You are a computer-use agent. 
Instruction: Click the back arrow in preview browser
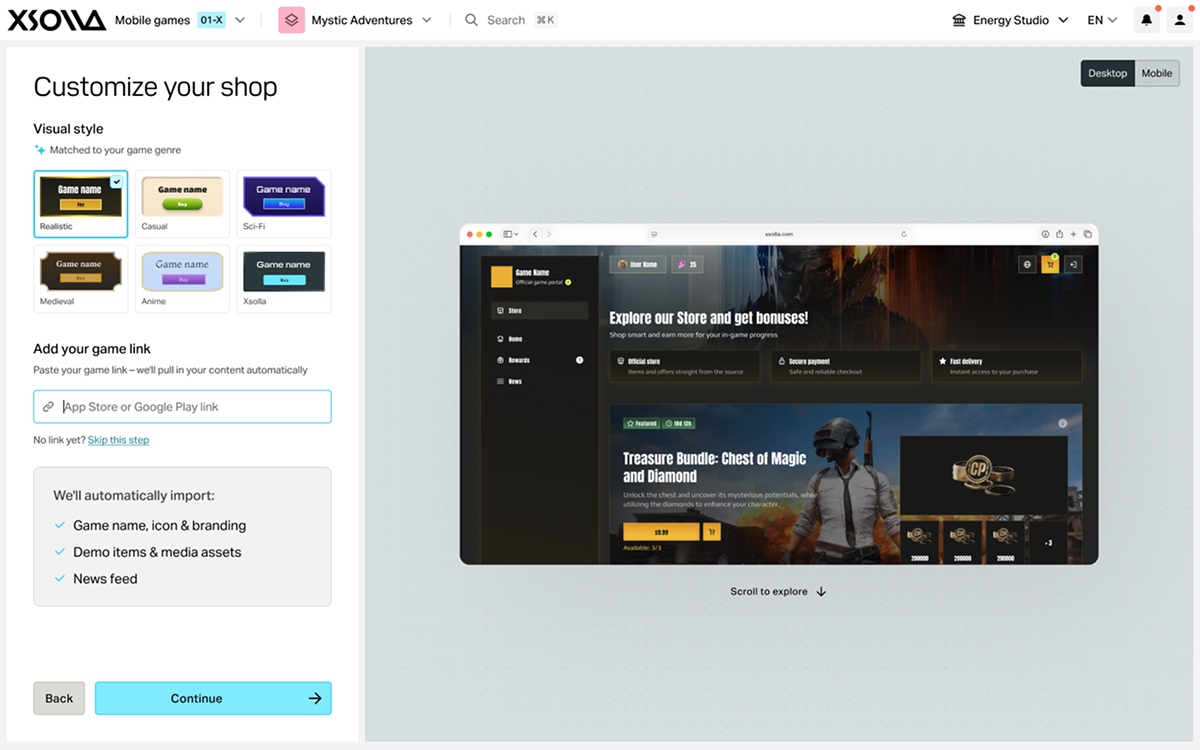tap(535, 234)
